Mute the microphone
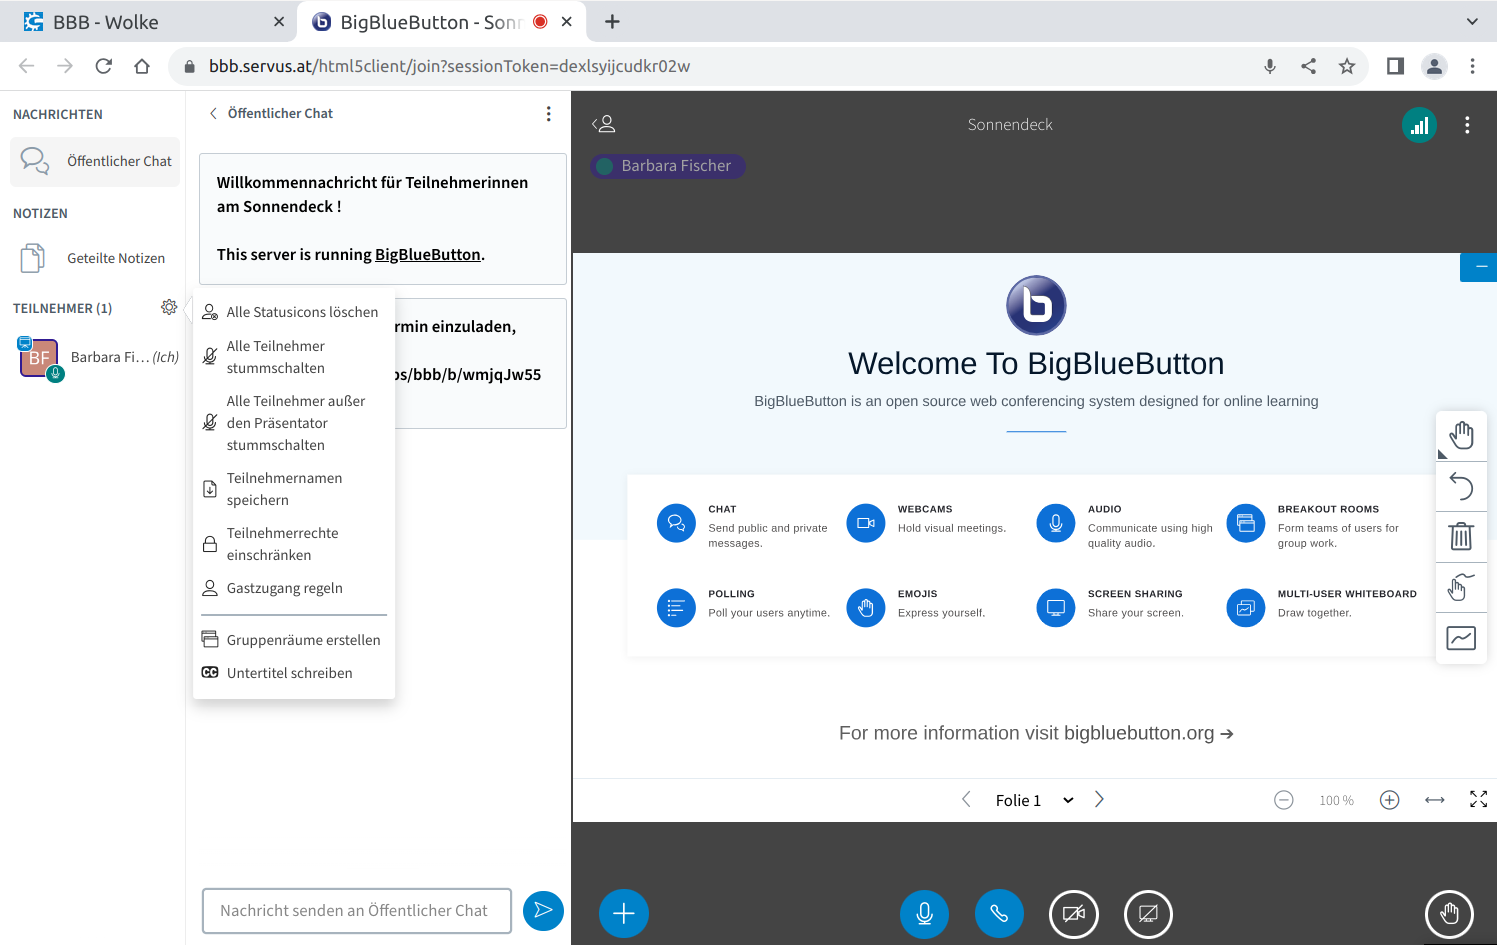The height and width of the screenshot is (945, 1497). (924, 913)
